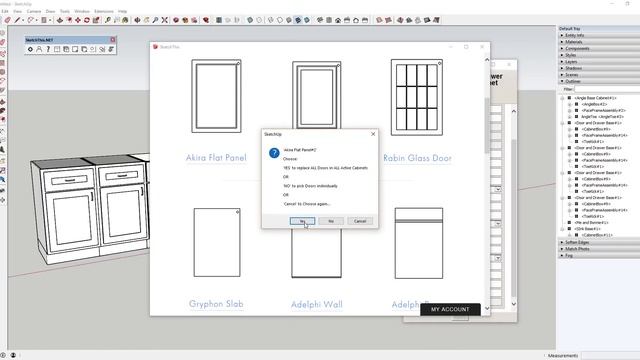Screen dimensions: 640x360
Task: Open the Line tool dropdown arrow
Action: coord(23,20)
